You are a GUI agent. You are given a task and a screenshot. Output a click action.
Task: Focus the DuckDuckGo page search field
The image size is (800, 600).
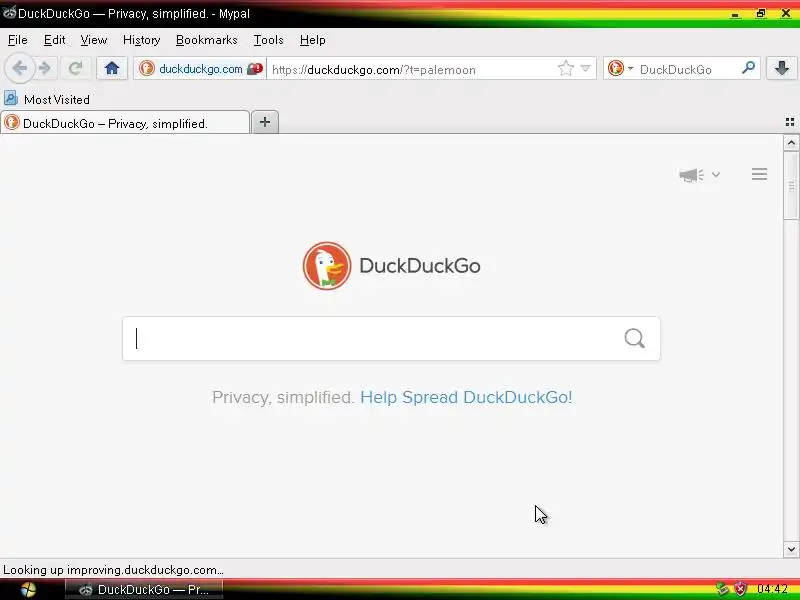[x=391, y=338]
